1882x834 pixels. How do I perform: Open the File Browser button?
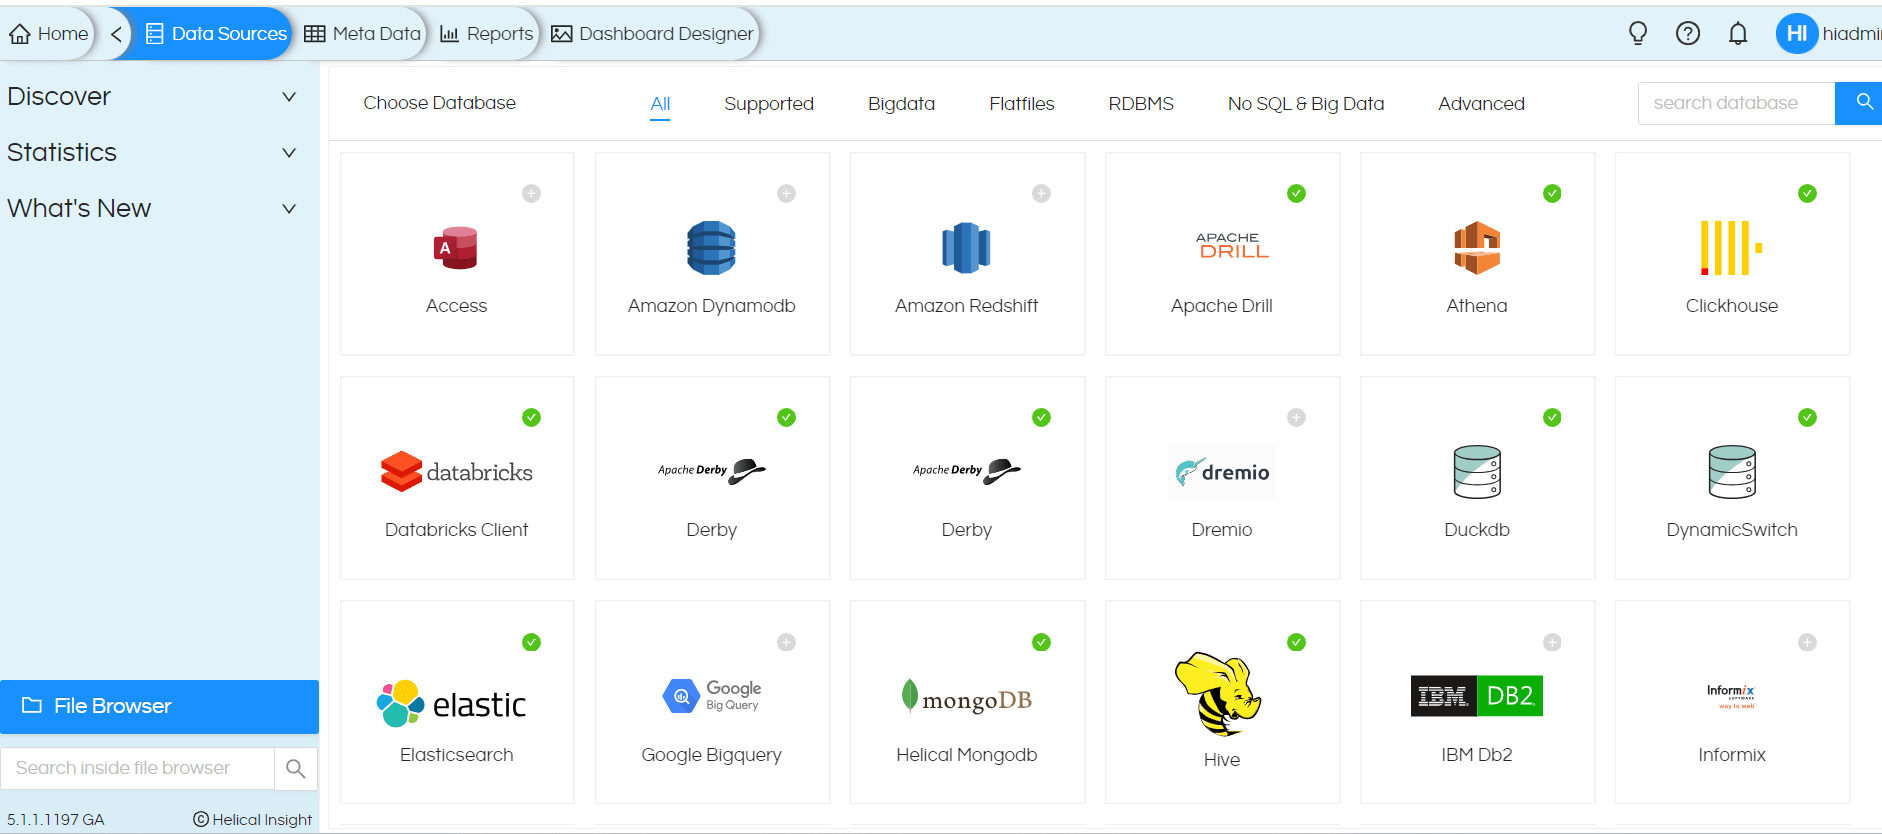(x=159, y=706)
